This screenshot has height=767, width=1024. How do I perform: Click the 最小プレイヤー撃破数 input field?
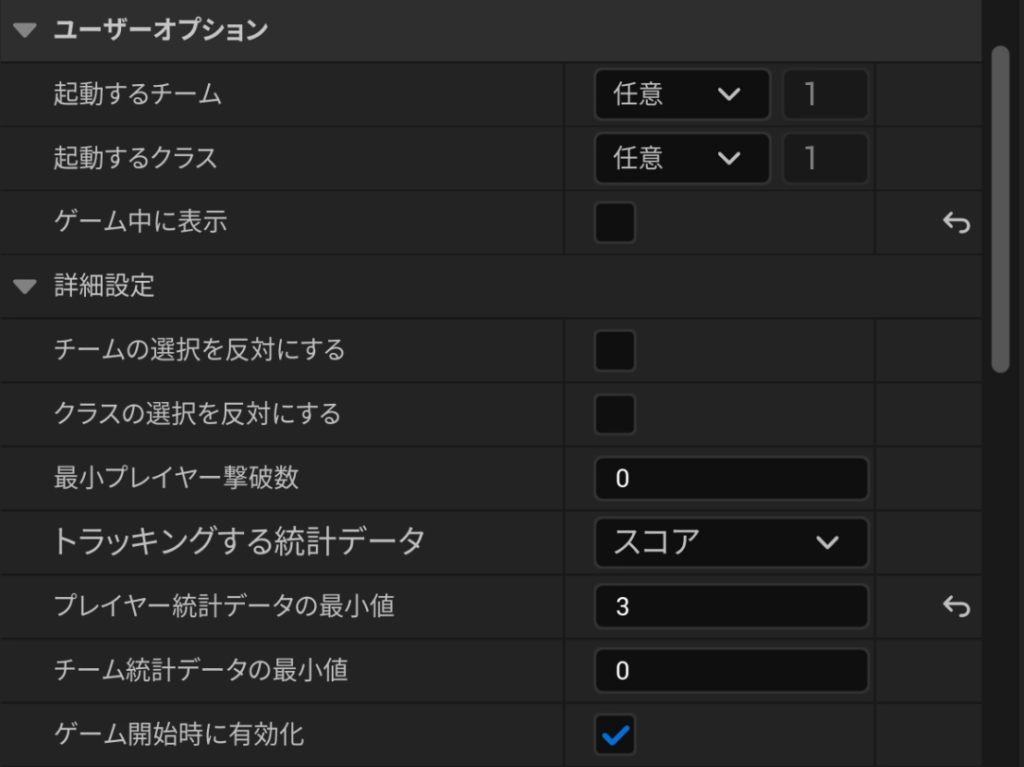pyautogui.click(x=731, y=479)
